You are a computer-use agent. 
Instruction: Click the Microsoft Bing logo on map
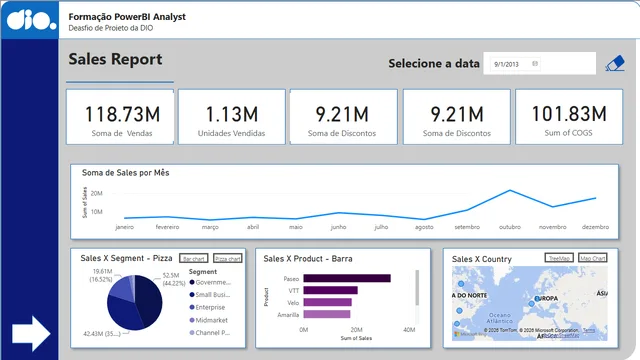(470, 334)
